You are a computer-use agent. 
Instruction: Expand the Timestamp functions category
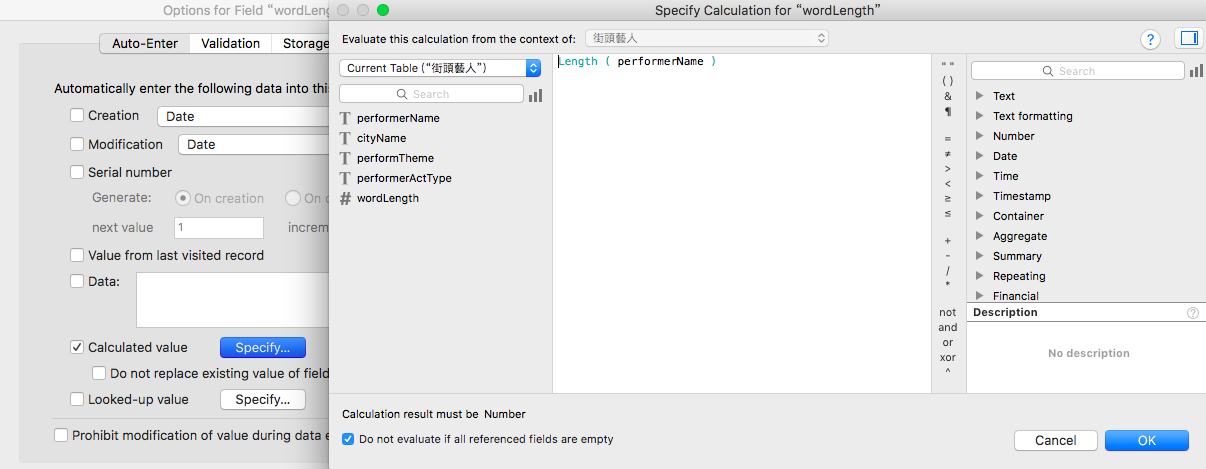[980, 196]
